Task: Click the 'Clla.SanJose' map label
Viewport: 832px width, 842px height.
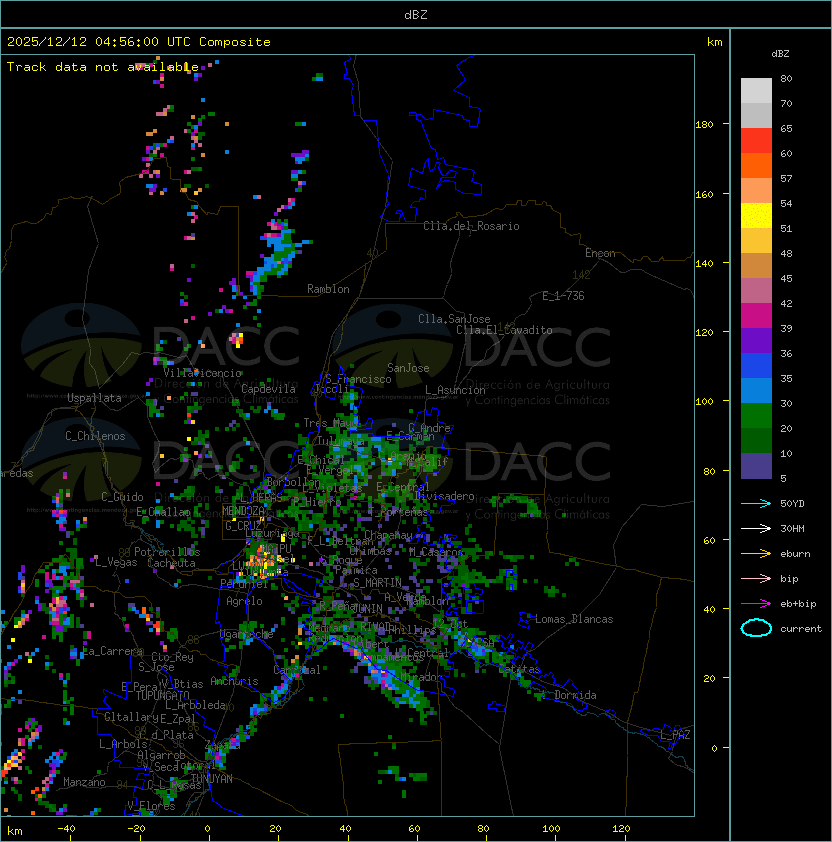Action: [454, 319]
